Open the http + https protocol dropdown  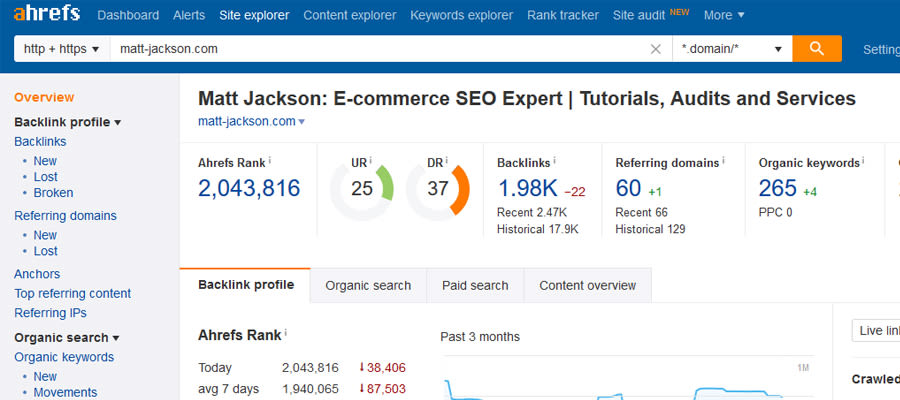click(x=61, y=49)
